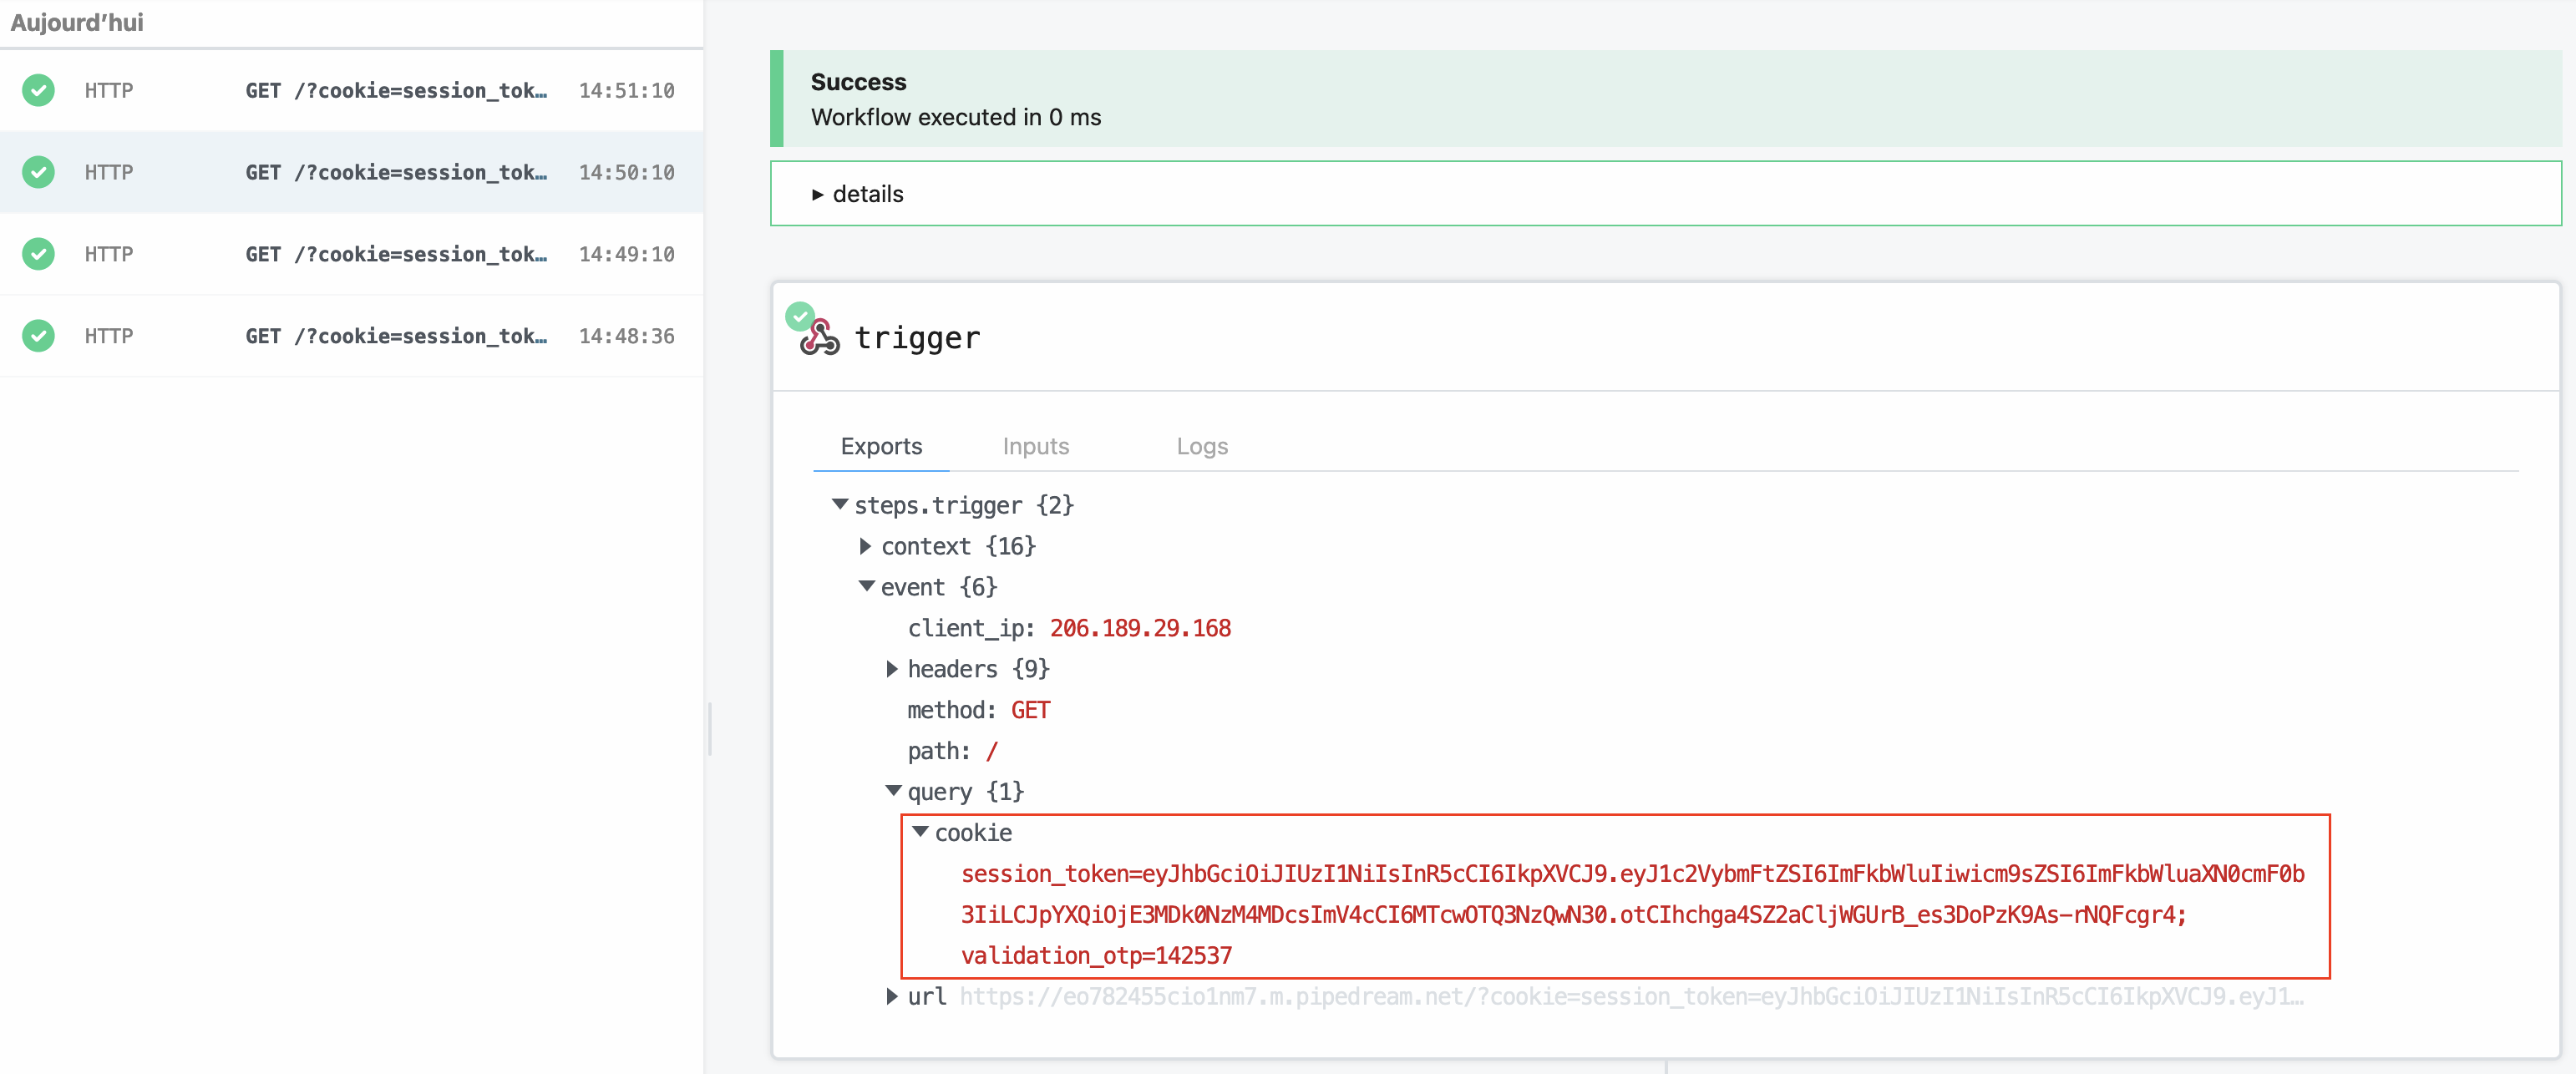Click the trigger step success badge

point(799,316)
